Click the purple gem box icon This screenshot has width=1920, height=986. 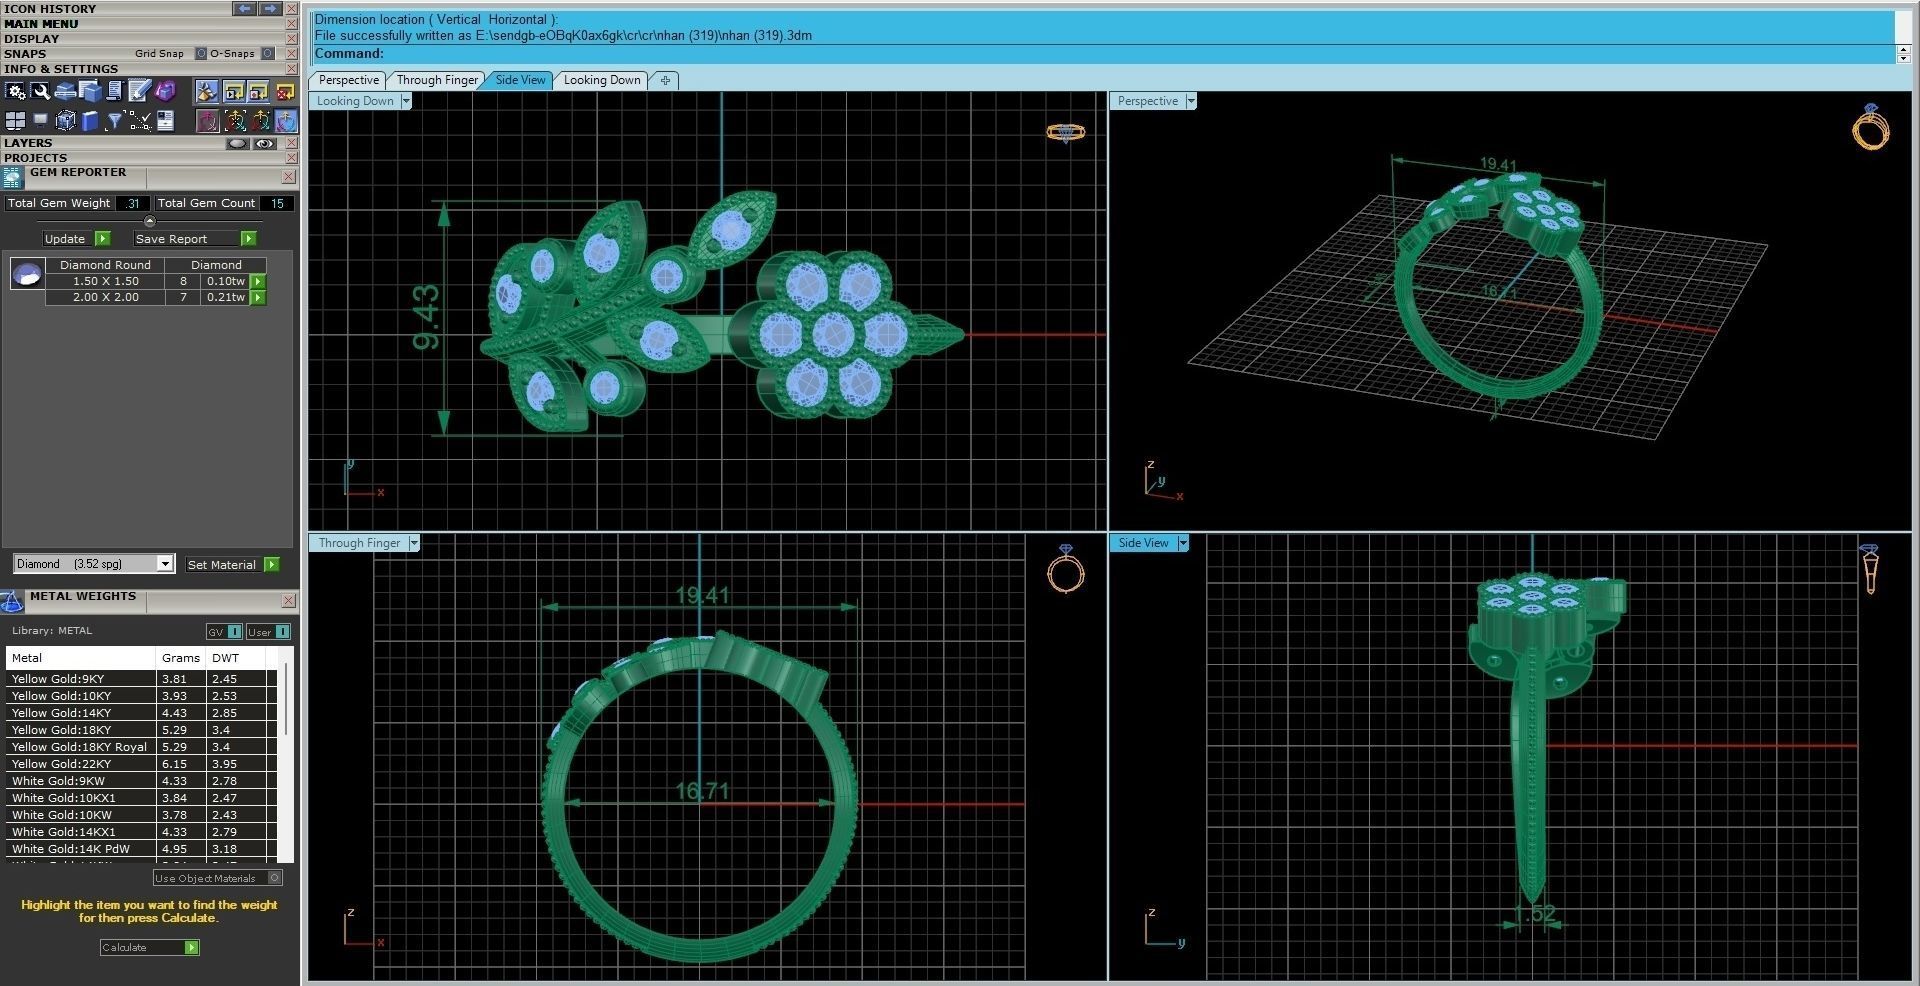coord(165,92)
